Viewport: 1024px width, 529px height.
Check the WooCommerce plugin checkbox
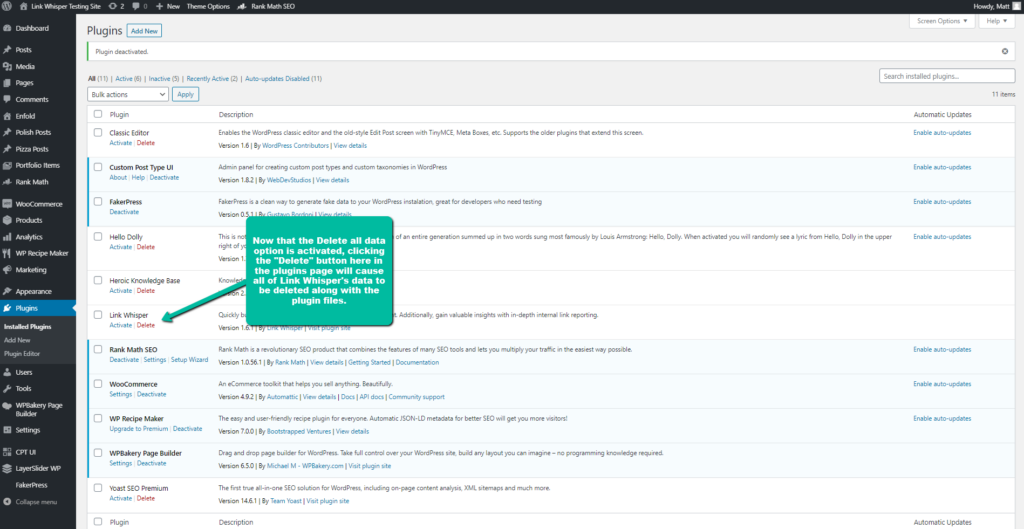[98, 384]
